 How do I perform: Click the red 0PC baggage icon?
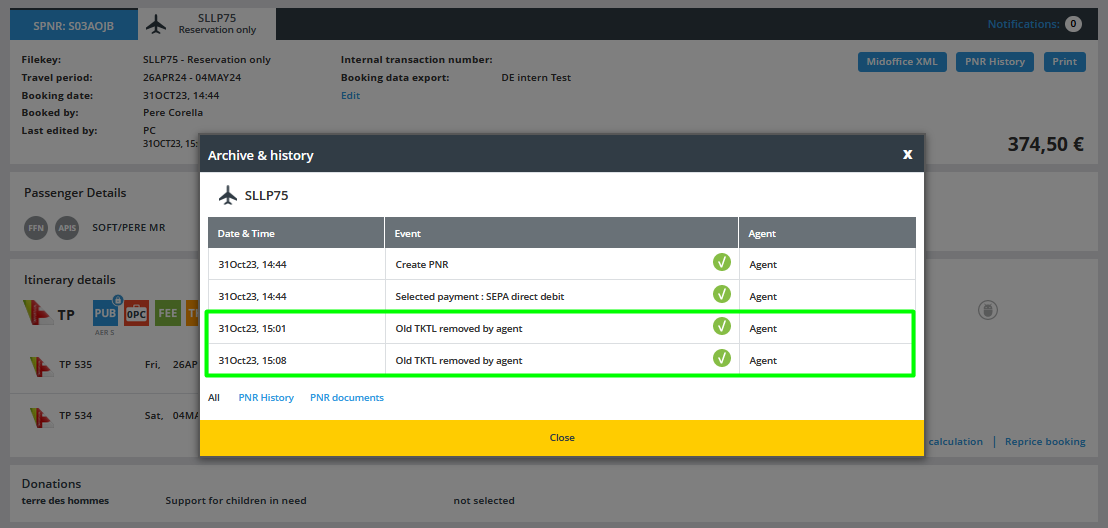[x=137, y=313]
